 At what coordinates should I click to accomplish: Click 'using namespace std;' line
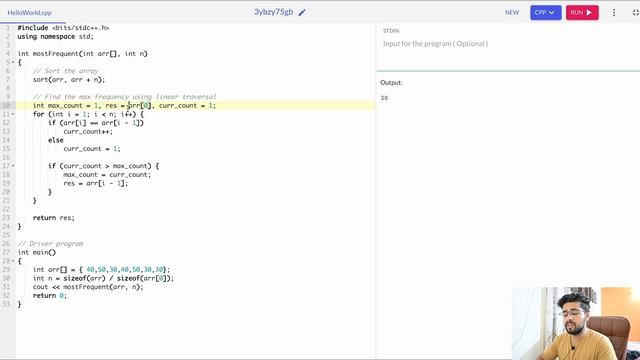56,36
